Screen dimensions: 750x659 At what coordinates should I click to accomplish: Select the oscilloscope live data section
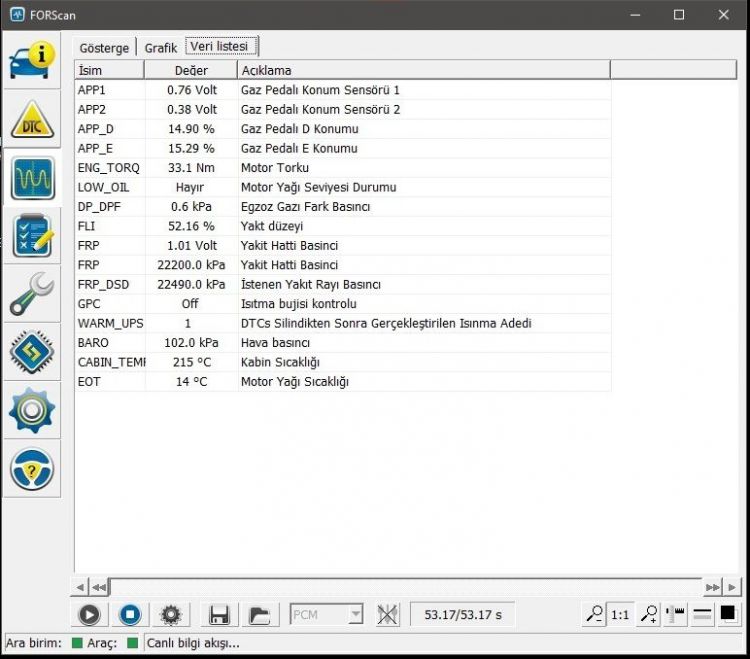point(33,178)
